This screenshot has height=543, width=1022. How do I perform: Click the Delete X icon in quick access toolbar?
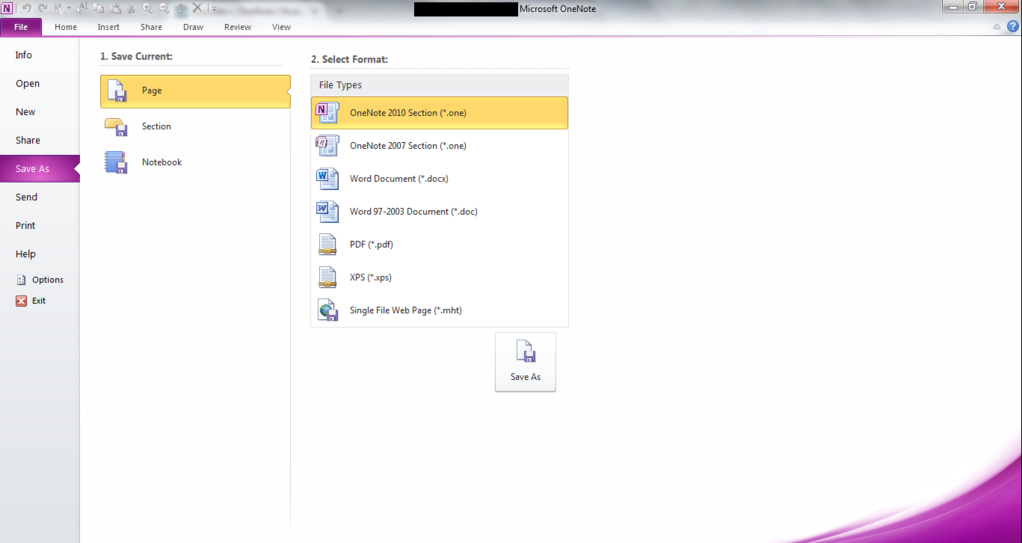click(x=197, y=8)
